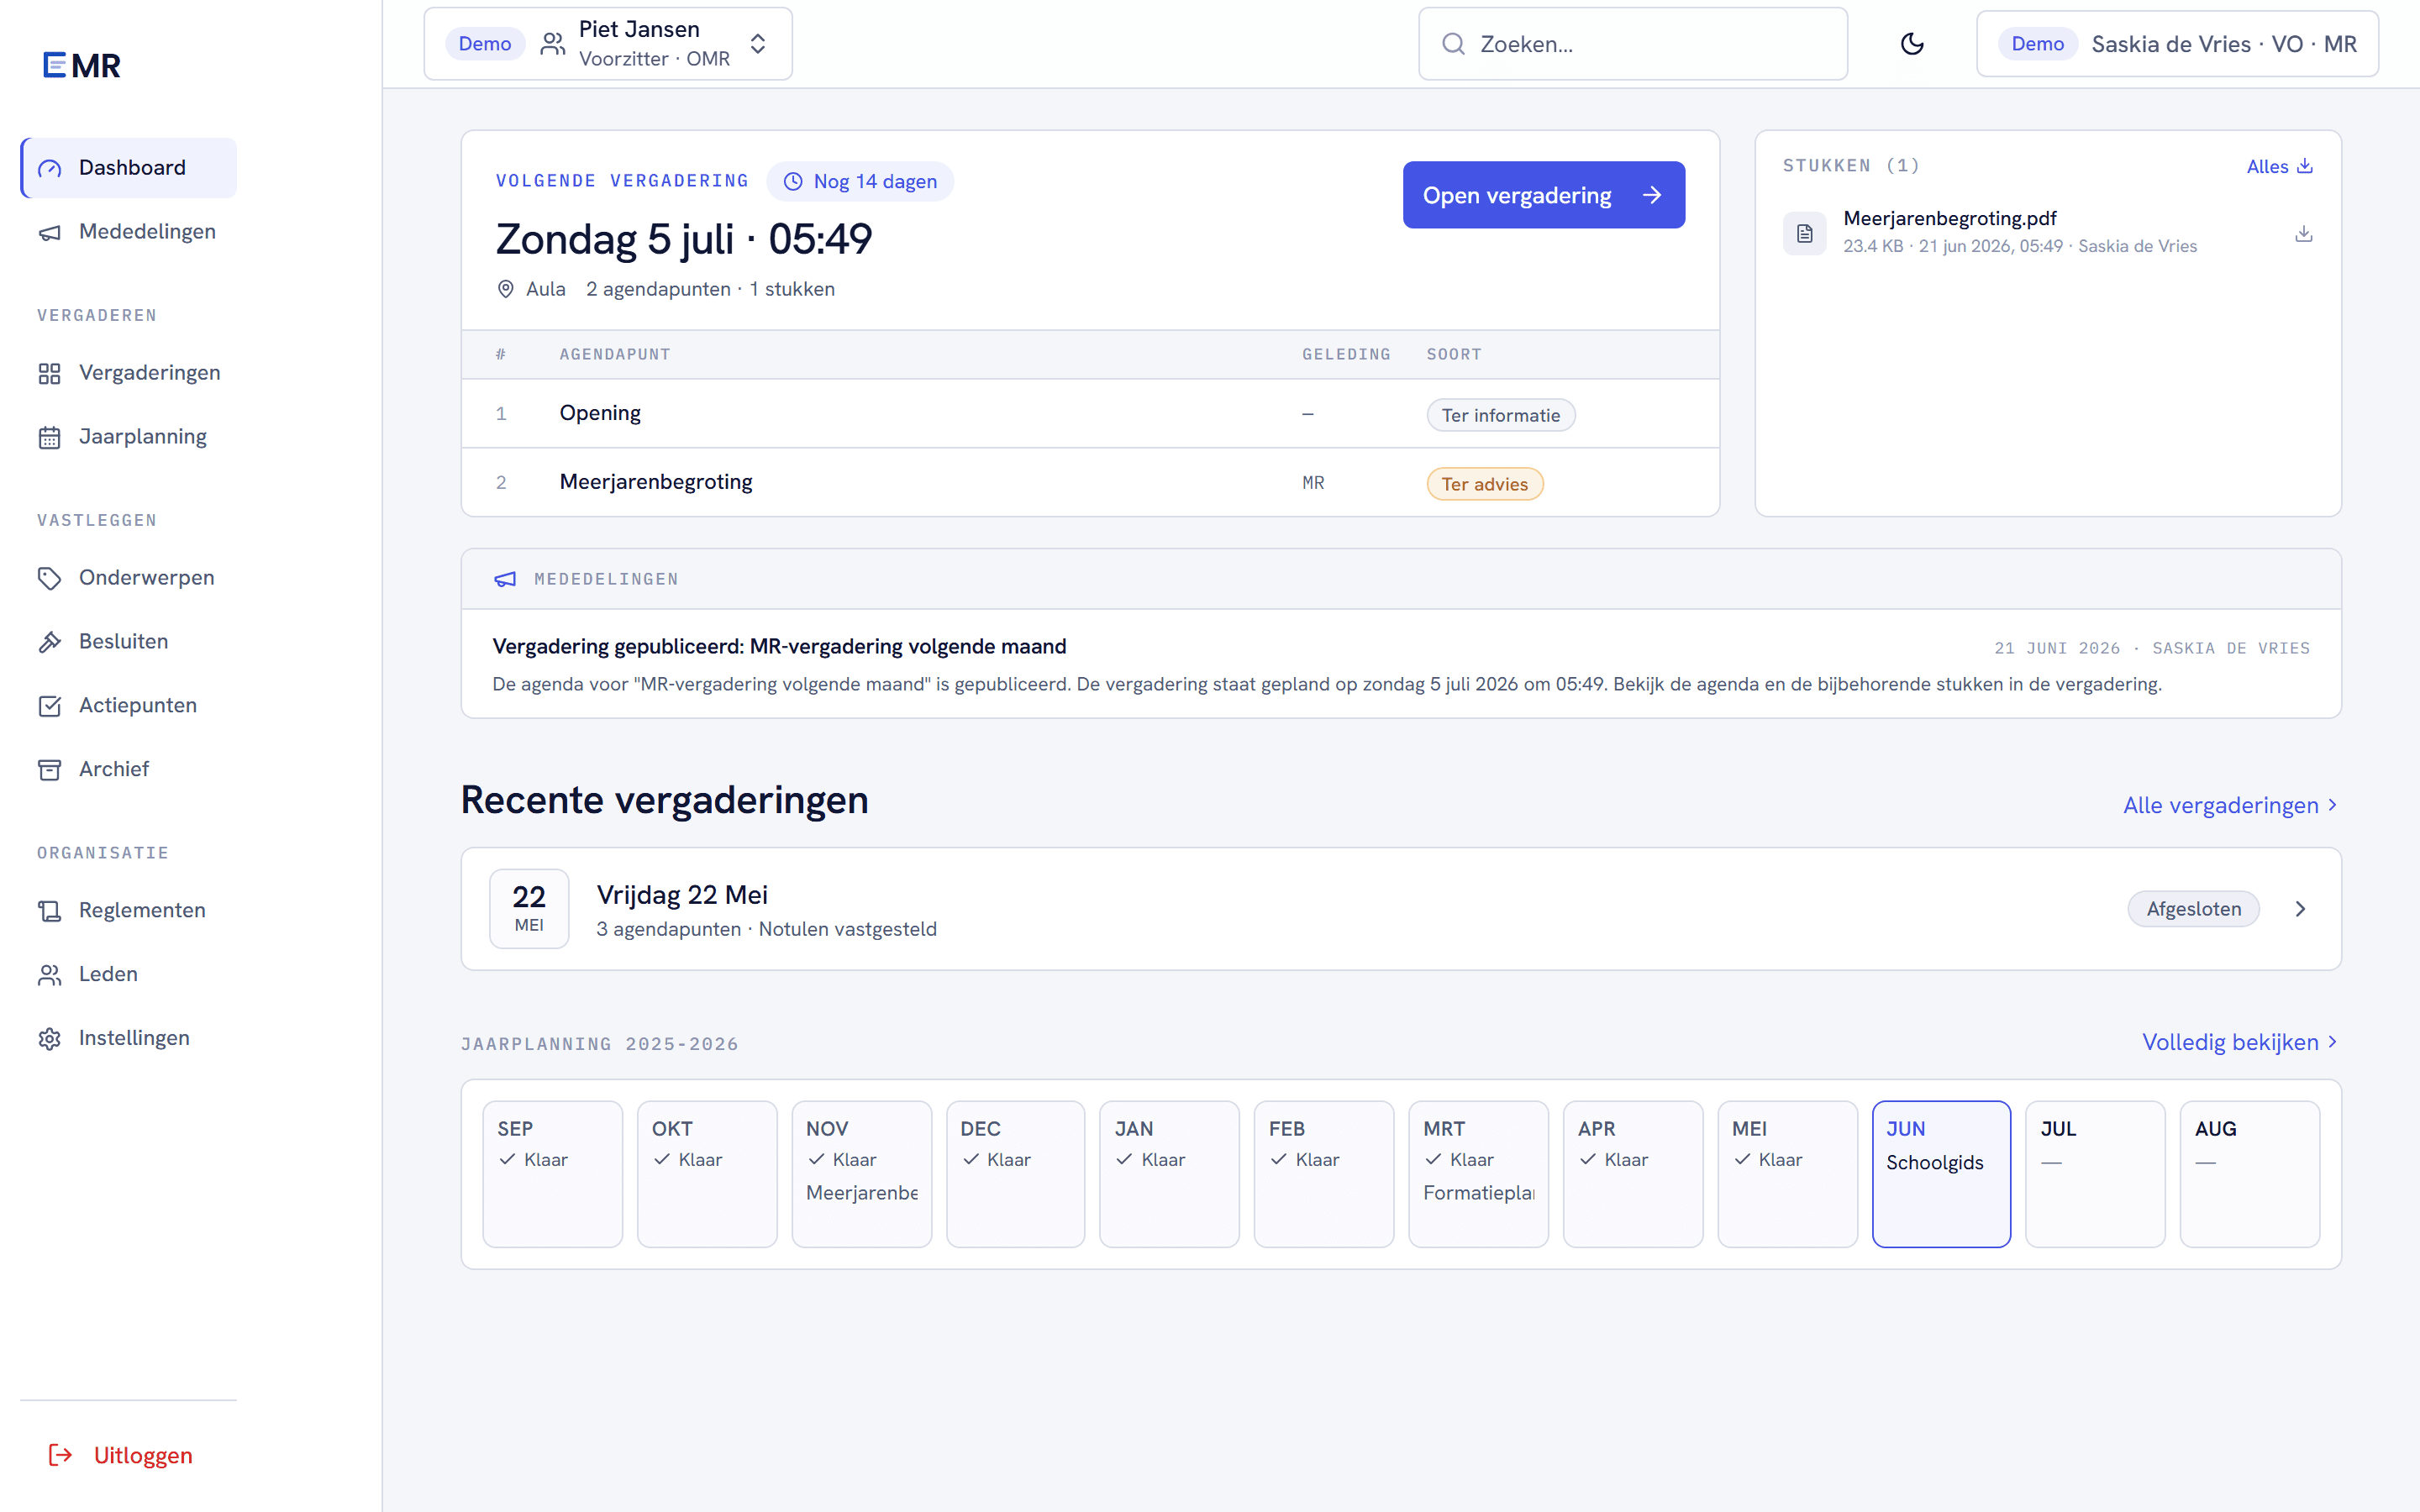
Task: Open Meerjarenbegroting.pdf file name
Action: (1949, 218)
